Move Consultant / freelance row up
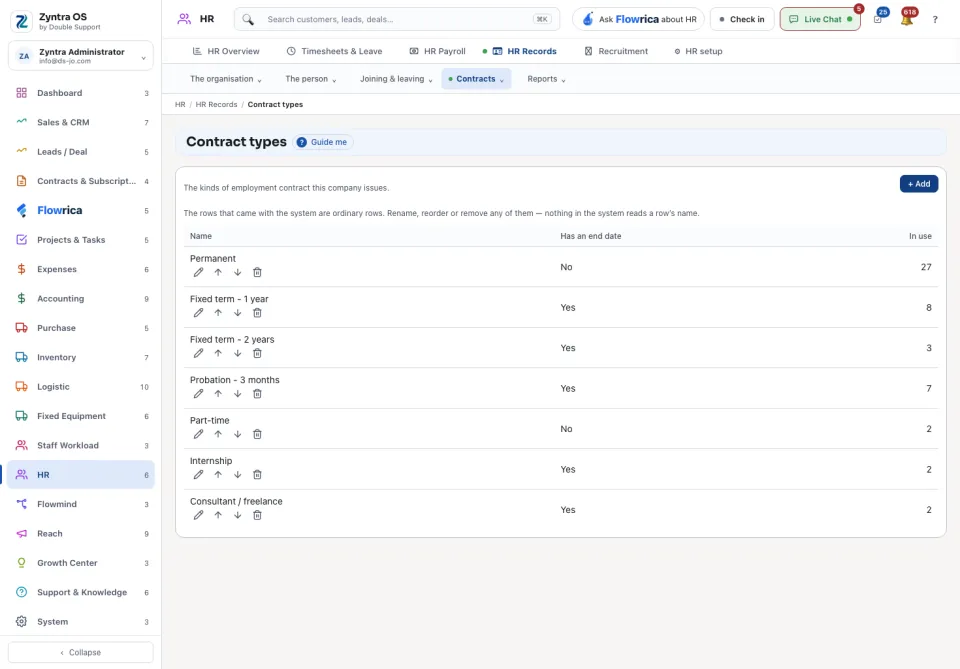 [x=218, y=515]
